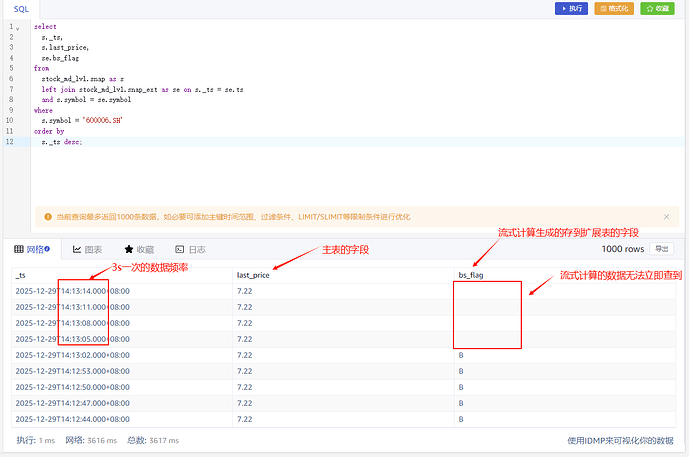The height and width of the screenshot is (457, 689).
Task: Close the 1000-row limit warning banner
Action: pyautogui.click(x=667, y=216)
